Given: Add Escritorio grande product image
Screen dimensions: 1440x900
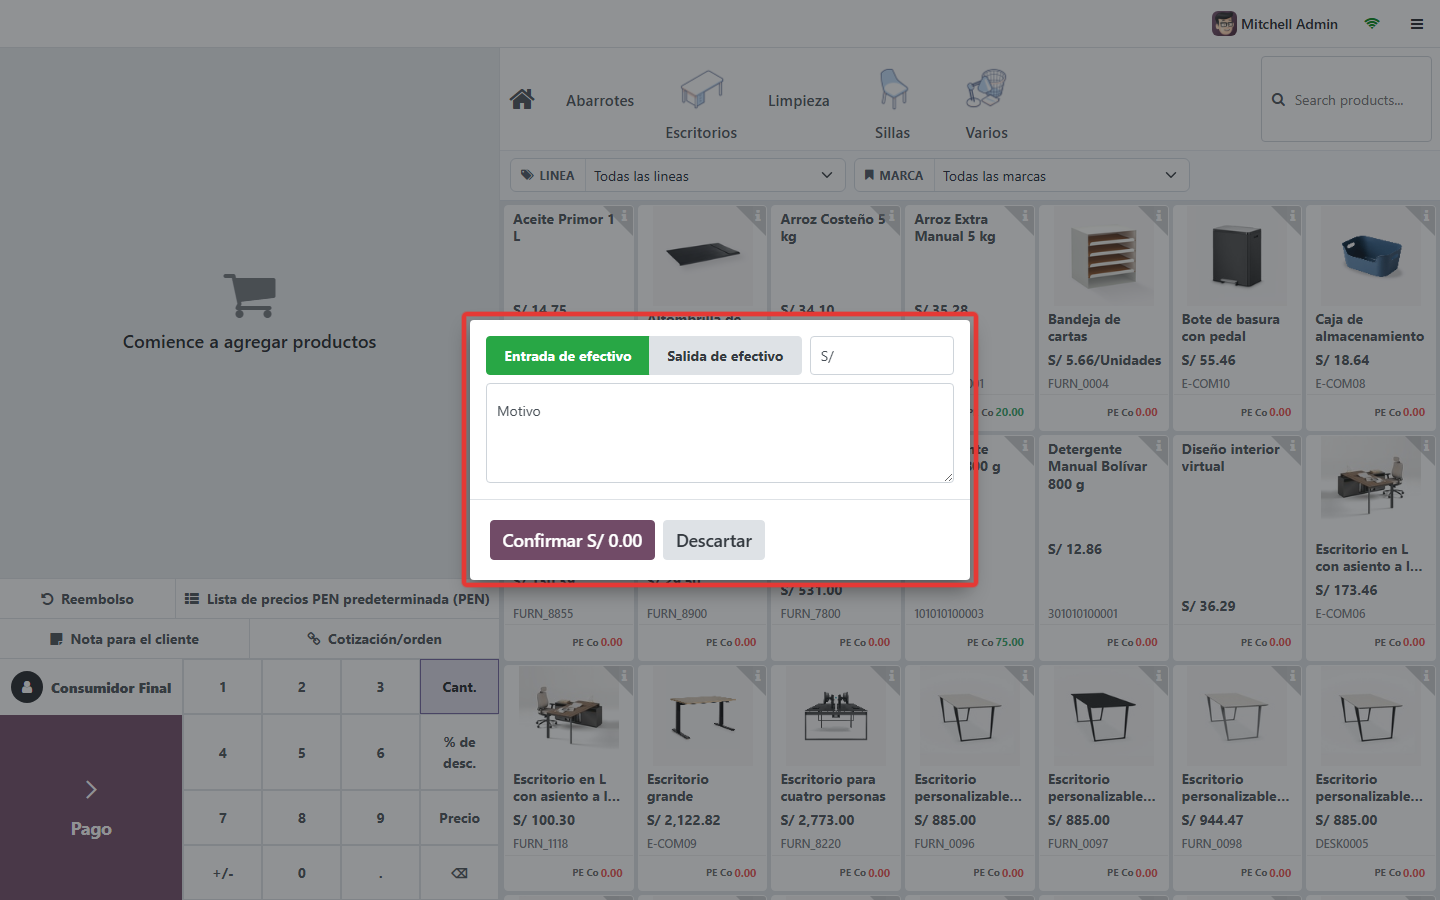Looking at the screenshot, I should 702,716.
